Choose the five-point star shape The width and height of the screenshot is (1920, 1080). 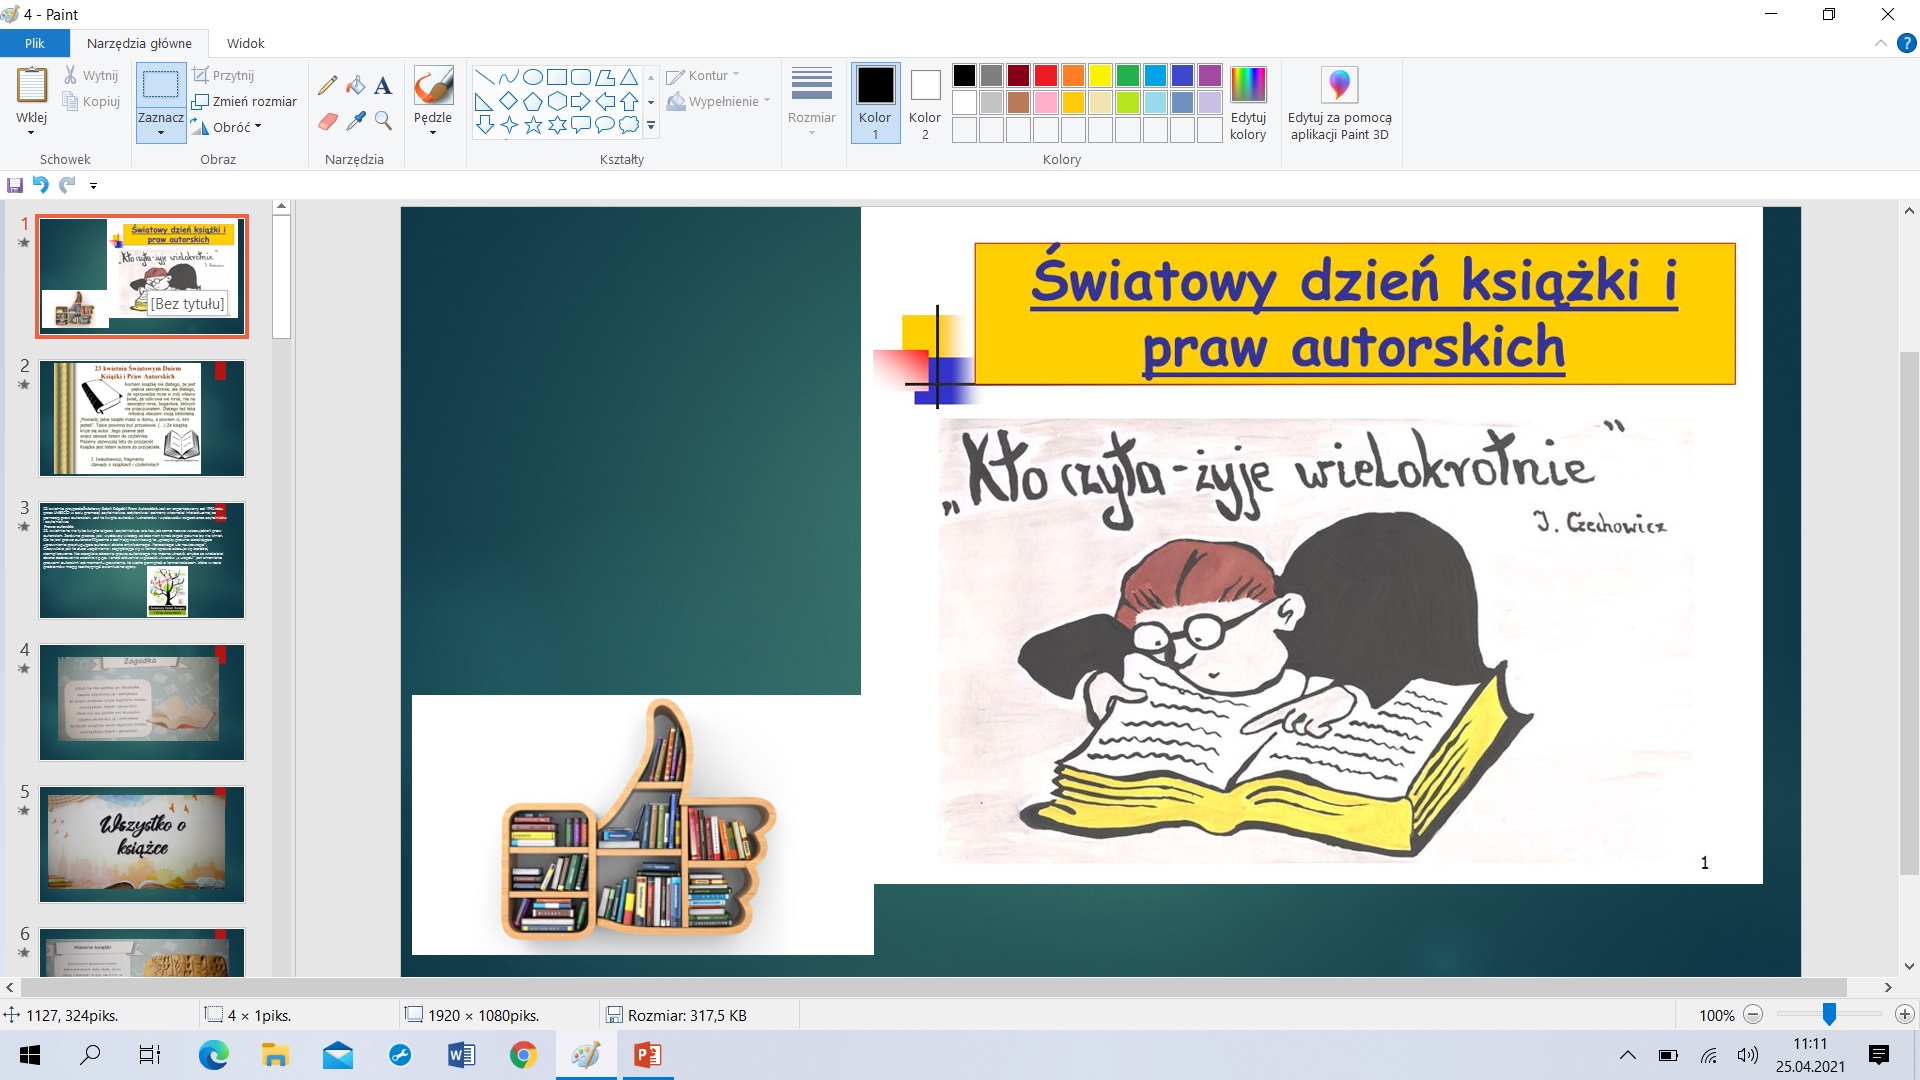click(x=533, y=125)
